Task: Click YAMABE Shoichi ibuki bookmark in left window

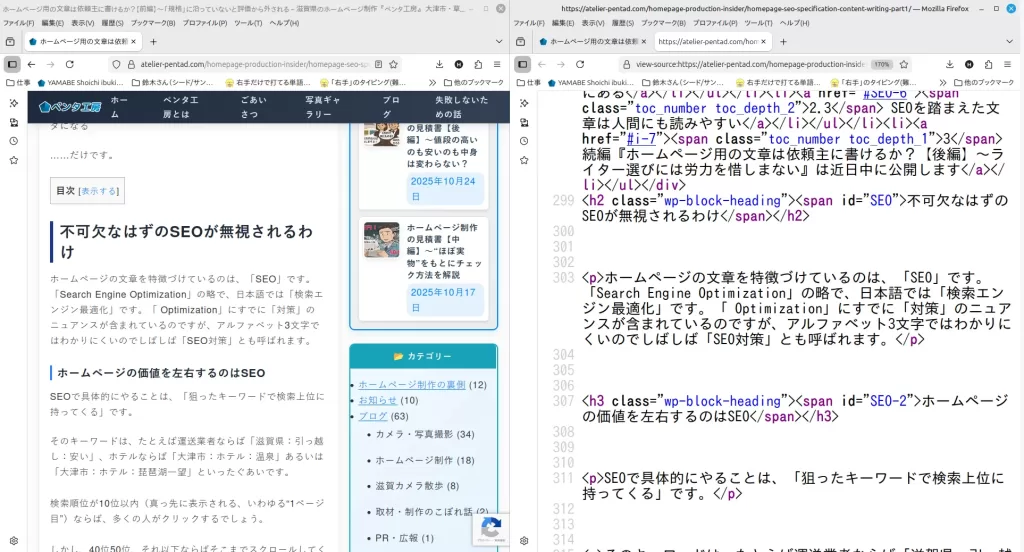Action: click(x=80, y=82)
